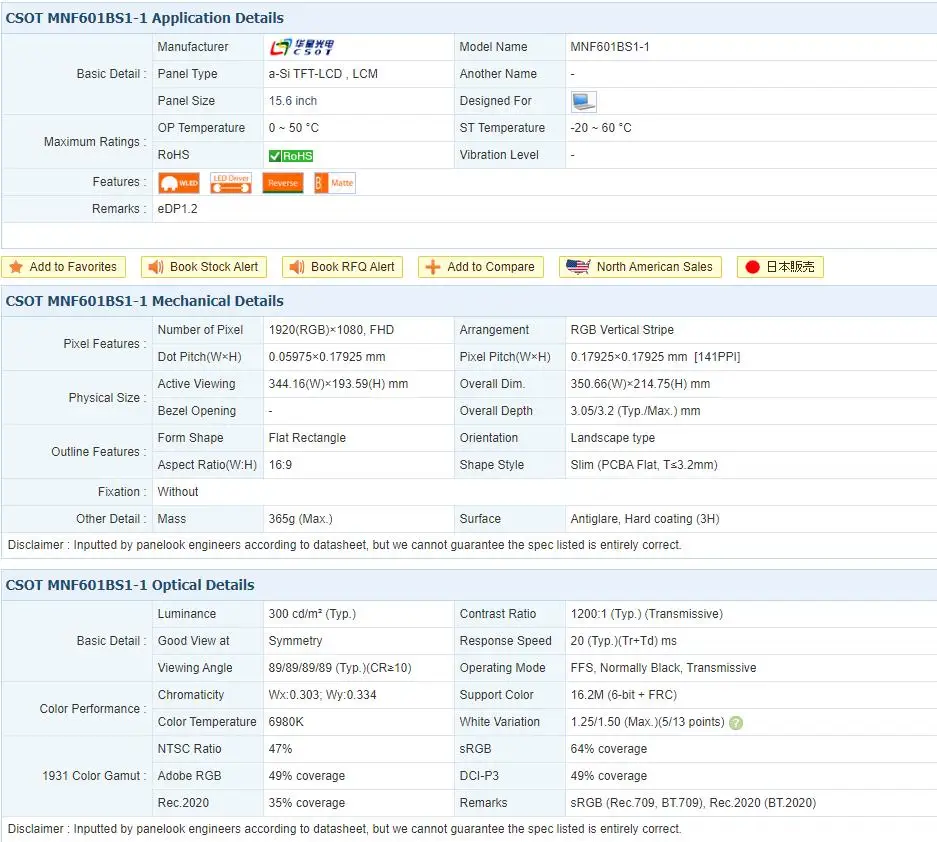The width and height of the screenshot is (937, 842).
Task: Click the green RoHS badge
Action: click(x=291, y=156)
